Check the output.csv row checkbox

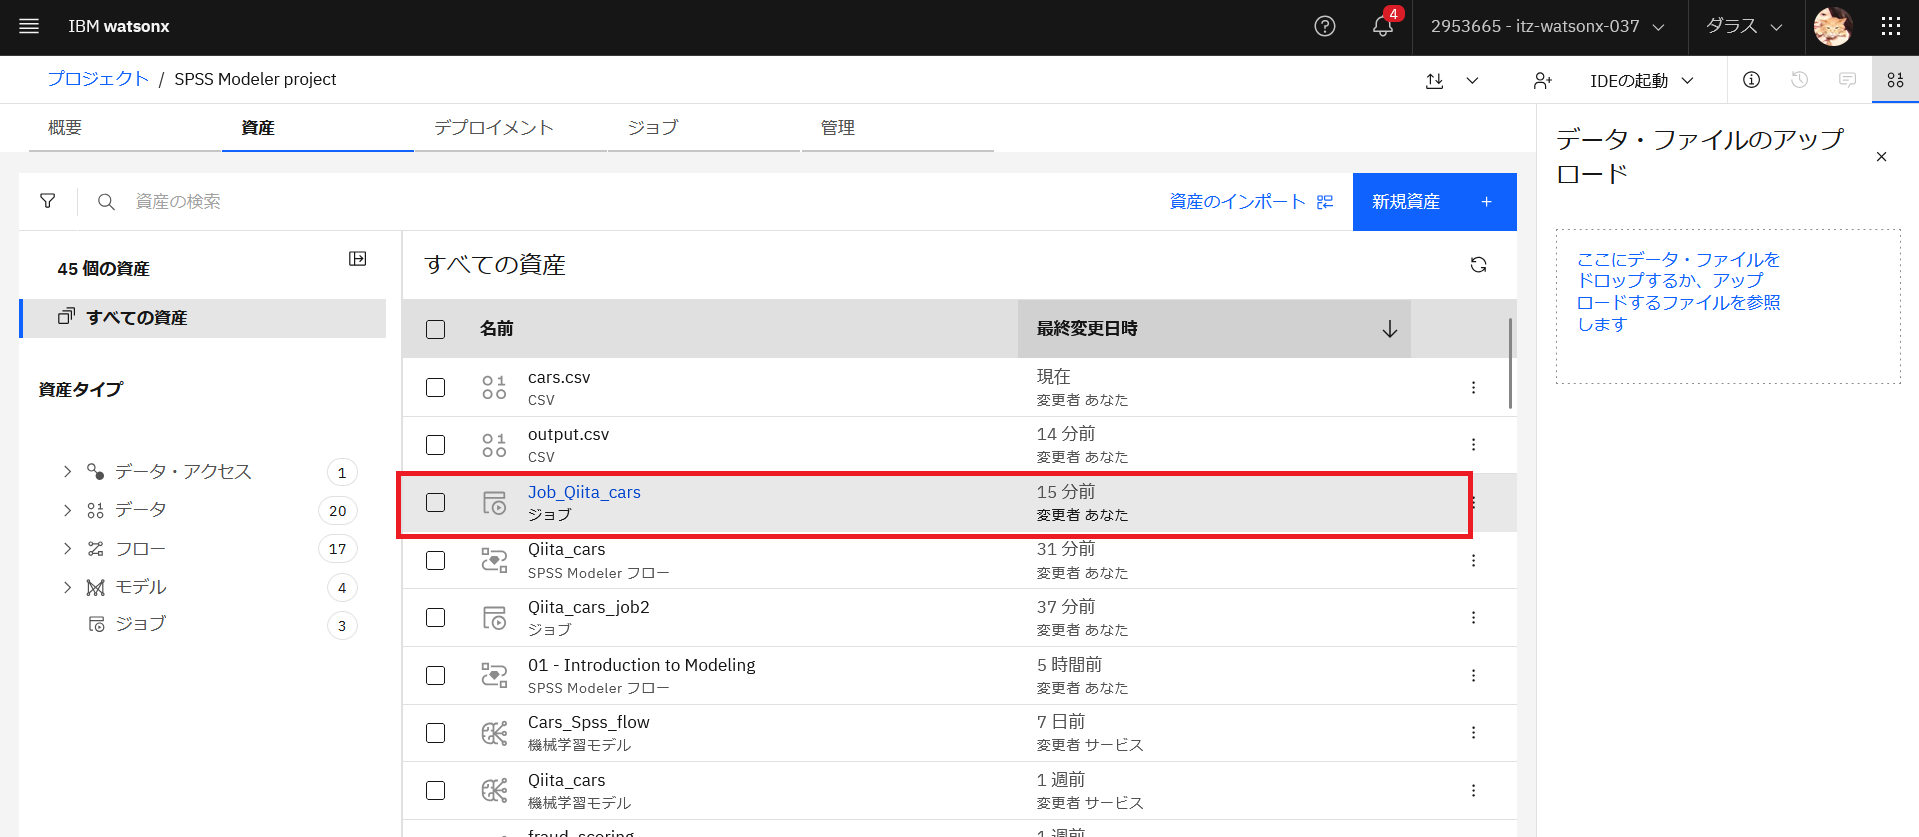coord(435,444)
